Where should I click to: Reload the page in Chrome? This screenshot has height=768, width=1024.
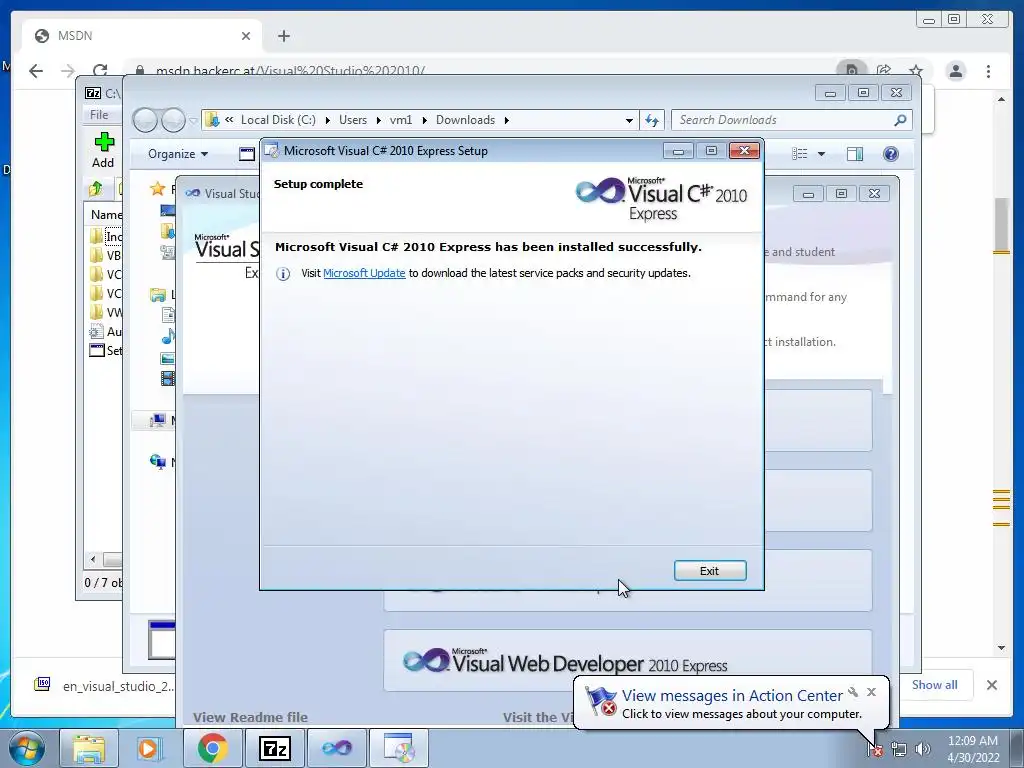pos(100,71)
